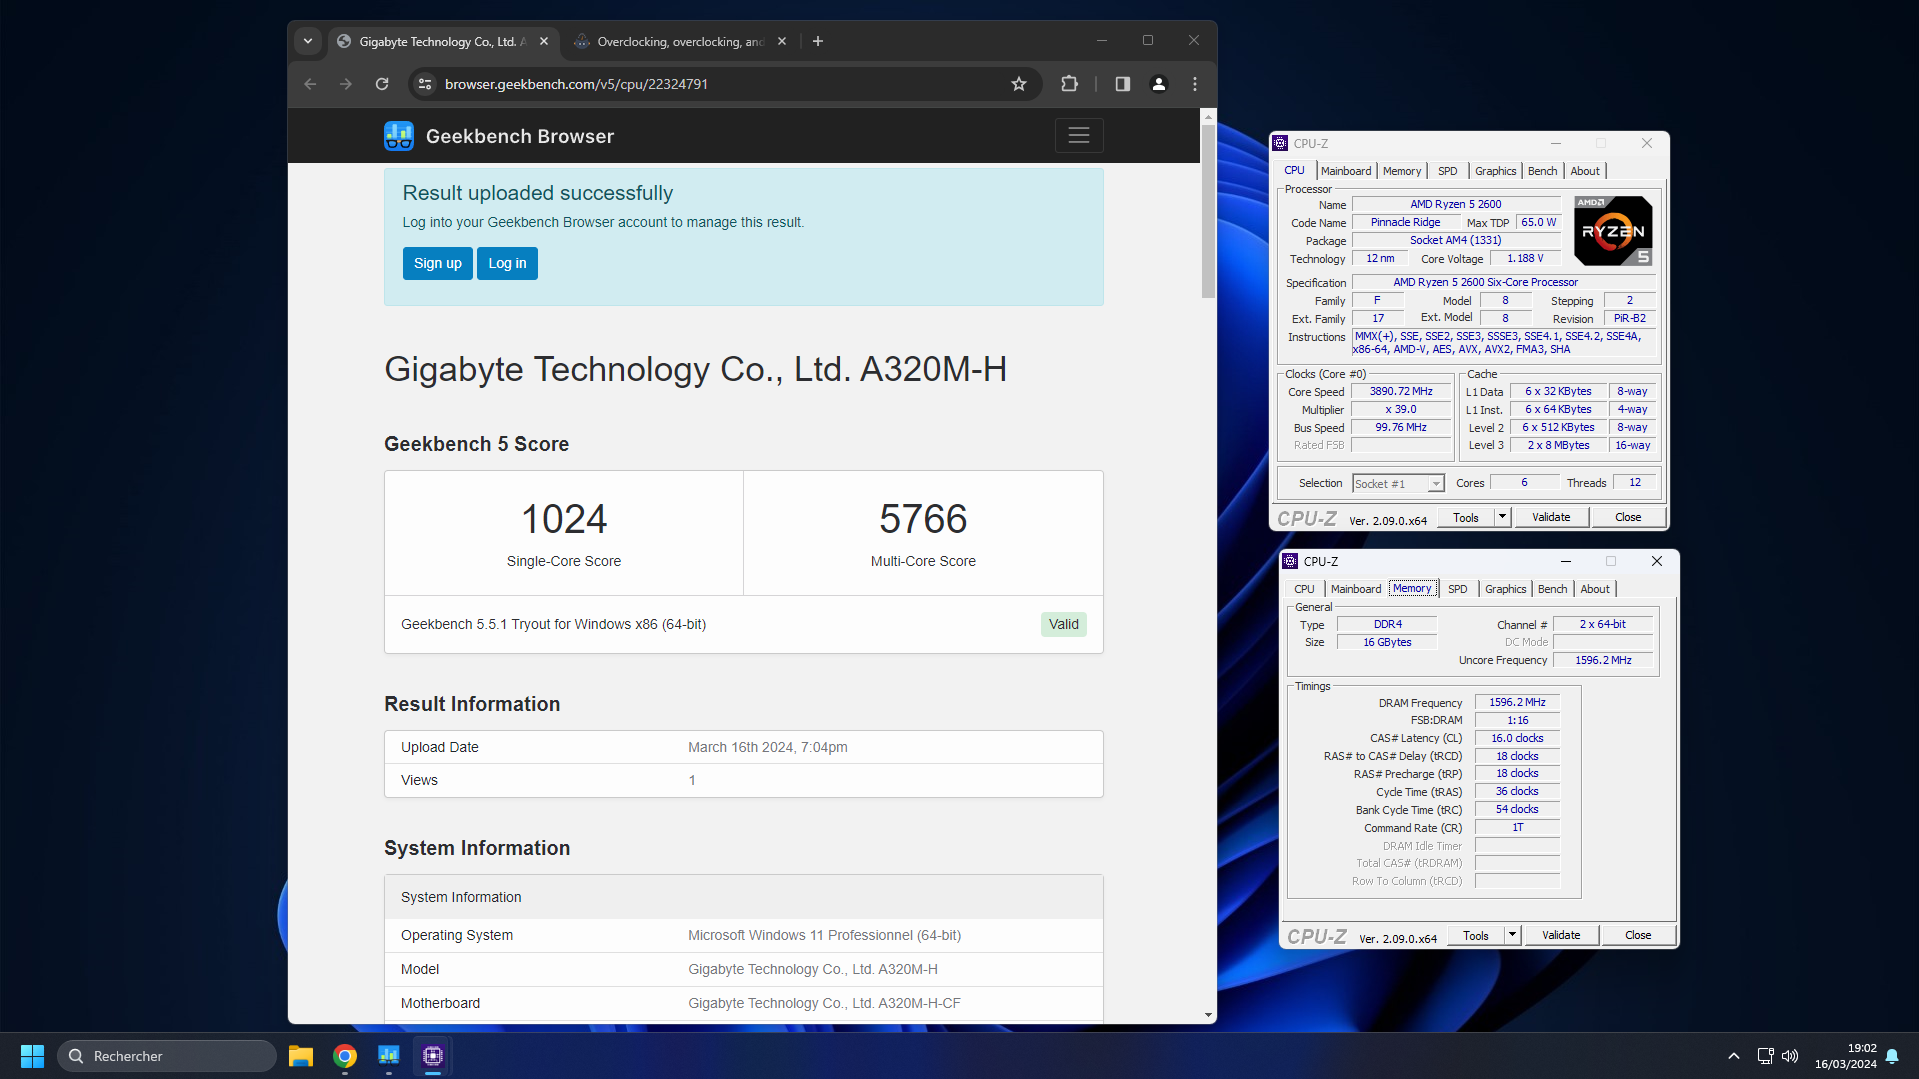Click the CPU-Z icon in lower title bar
Viewport: 1919px width, 1079px height.
pyautogui.click(x=1290, y=561)
